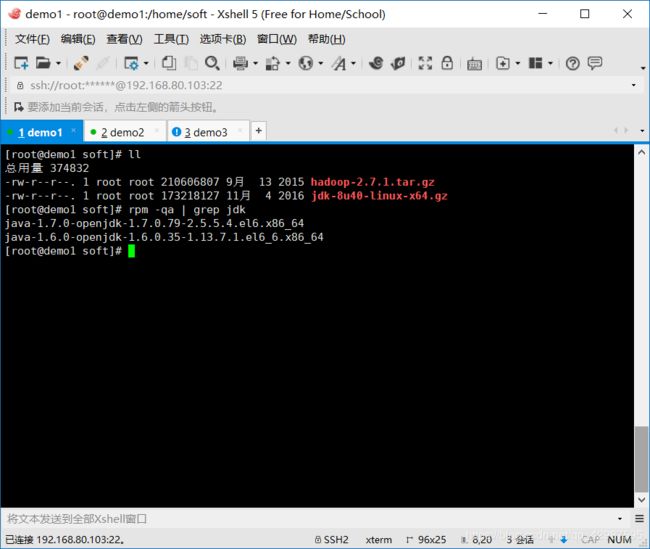Click the blue download arrow in status bar
The height and width of the screenshot is (549, 650).
click(x=564, y=540)
